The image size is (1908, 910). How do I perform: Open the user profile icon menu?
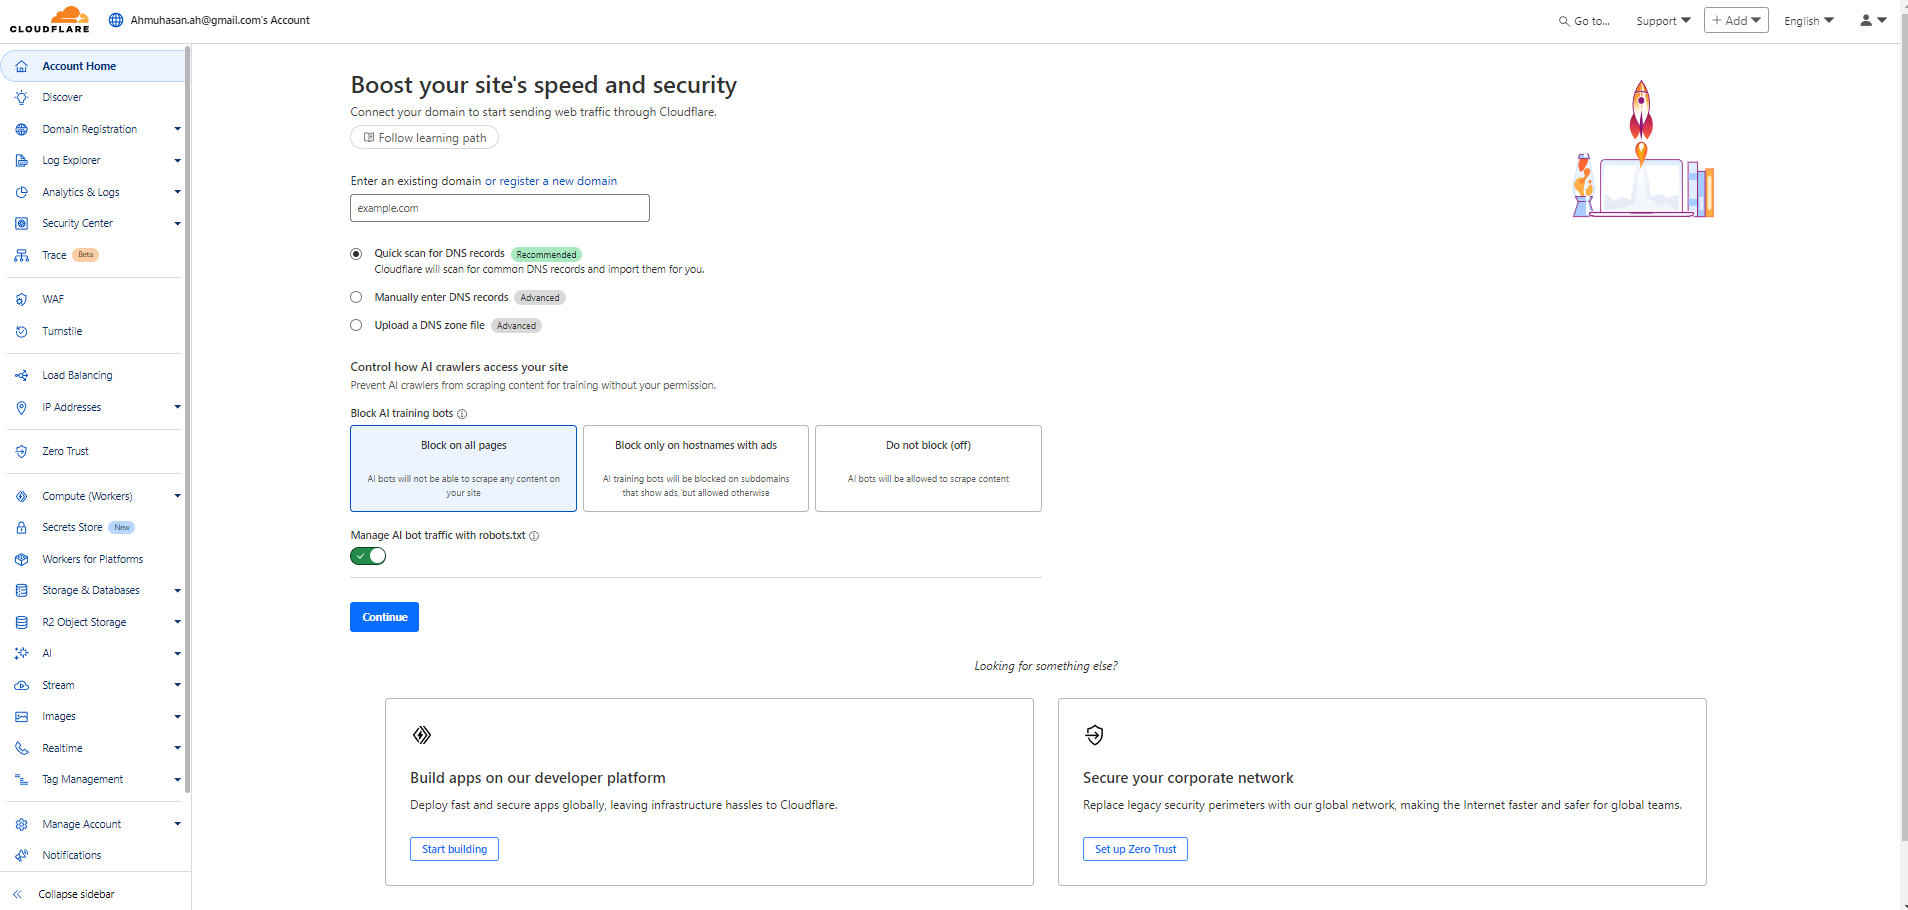[1872, 20]
